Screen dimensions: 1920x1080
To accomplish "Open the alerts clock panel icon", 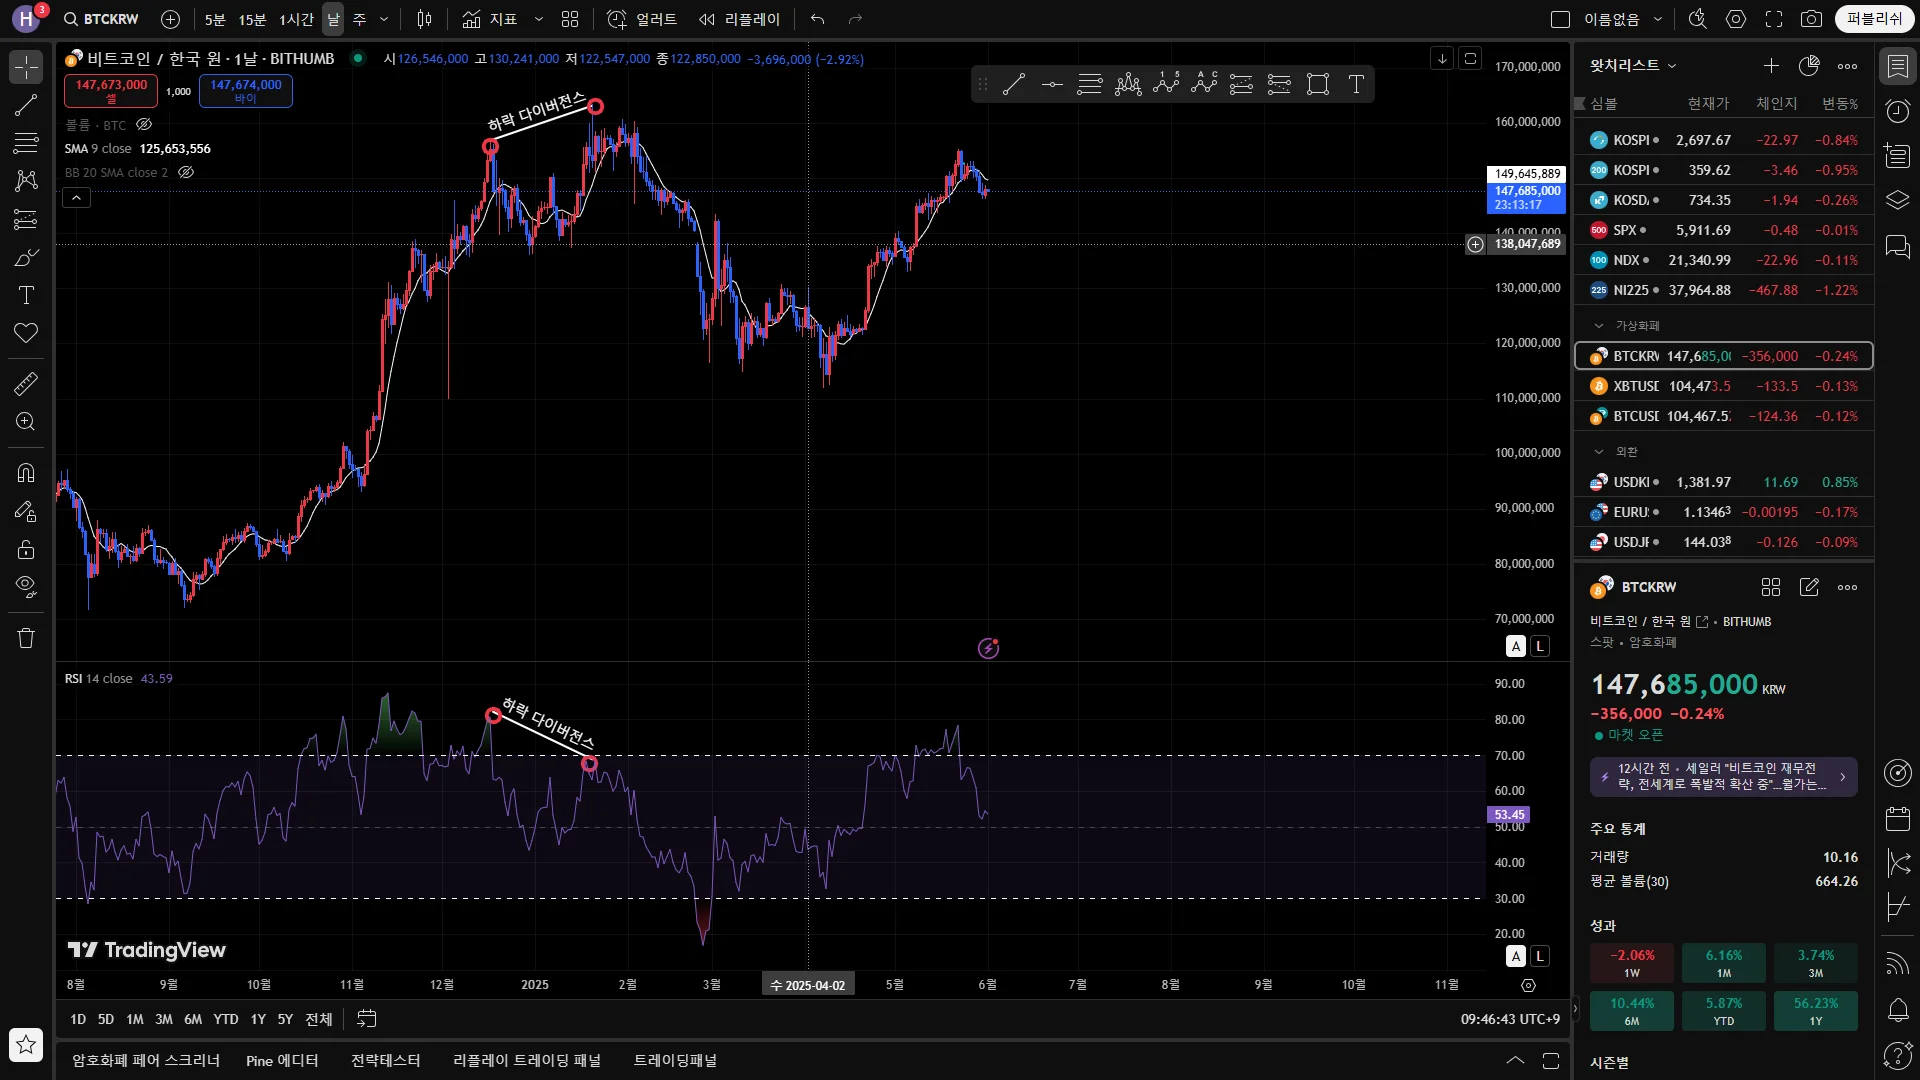I will 1897,111.
